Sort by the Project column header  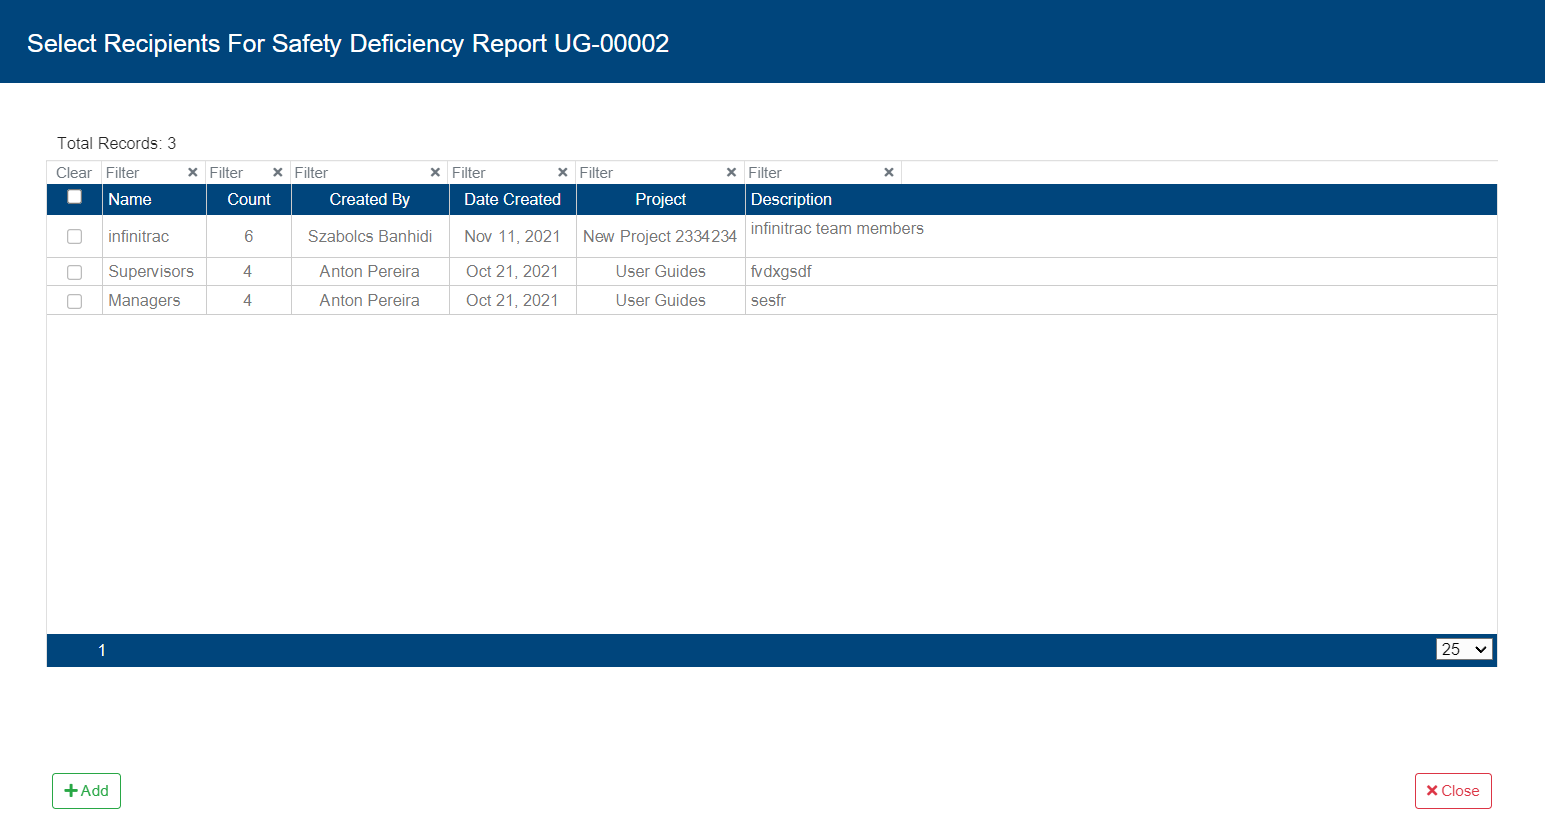pos(661,199)
